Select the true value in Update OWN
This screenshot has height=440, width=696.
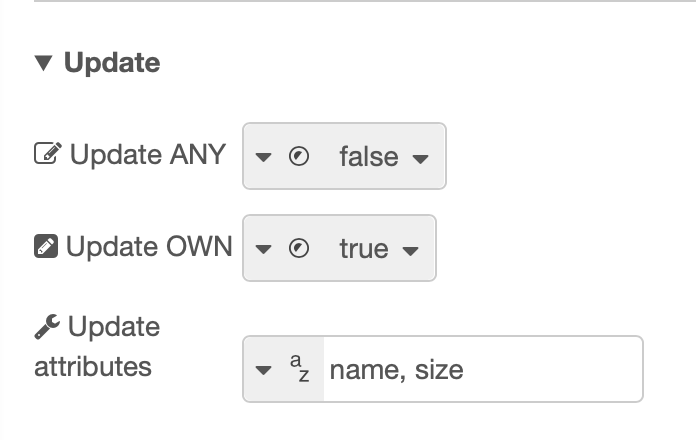tap(364, 248)
